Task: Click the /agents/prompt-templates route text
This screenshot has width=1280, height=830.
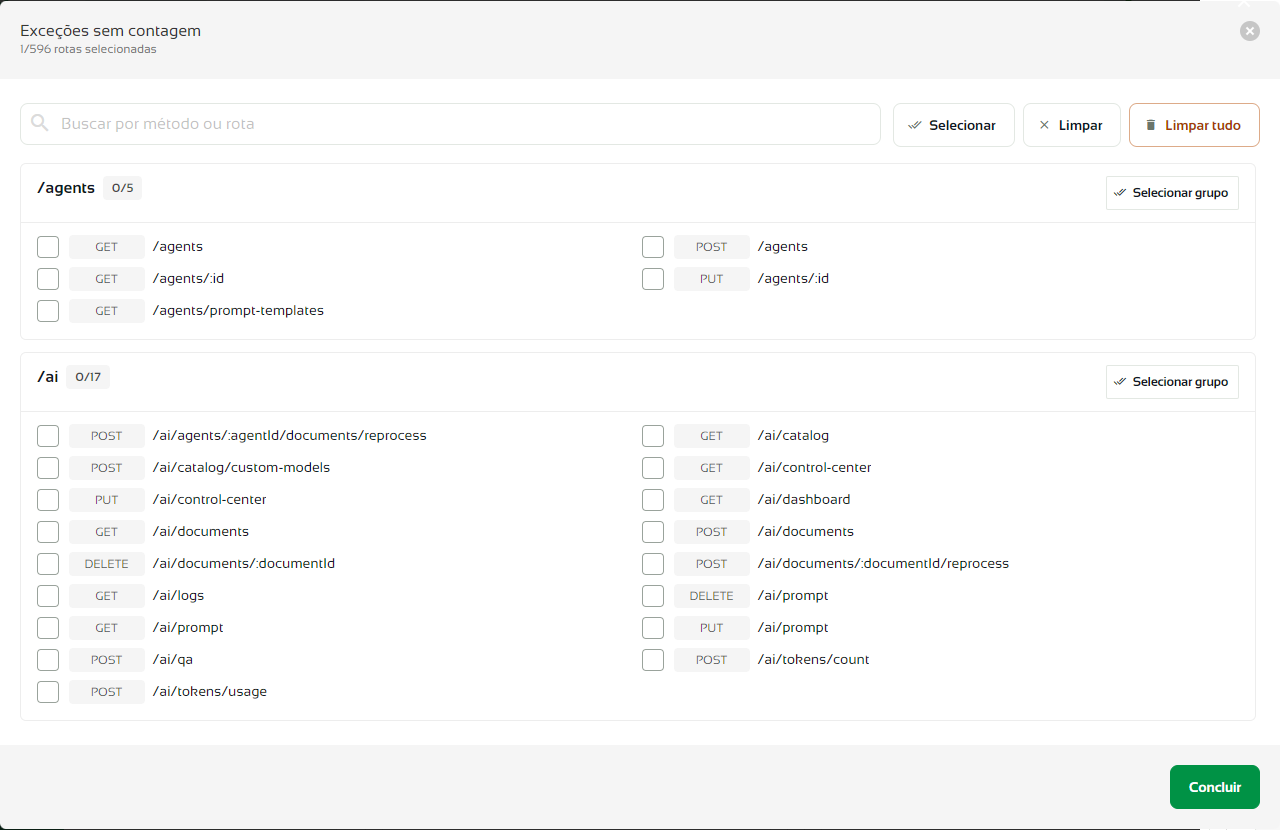Action: tap(238, 311)
